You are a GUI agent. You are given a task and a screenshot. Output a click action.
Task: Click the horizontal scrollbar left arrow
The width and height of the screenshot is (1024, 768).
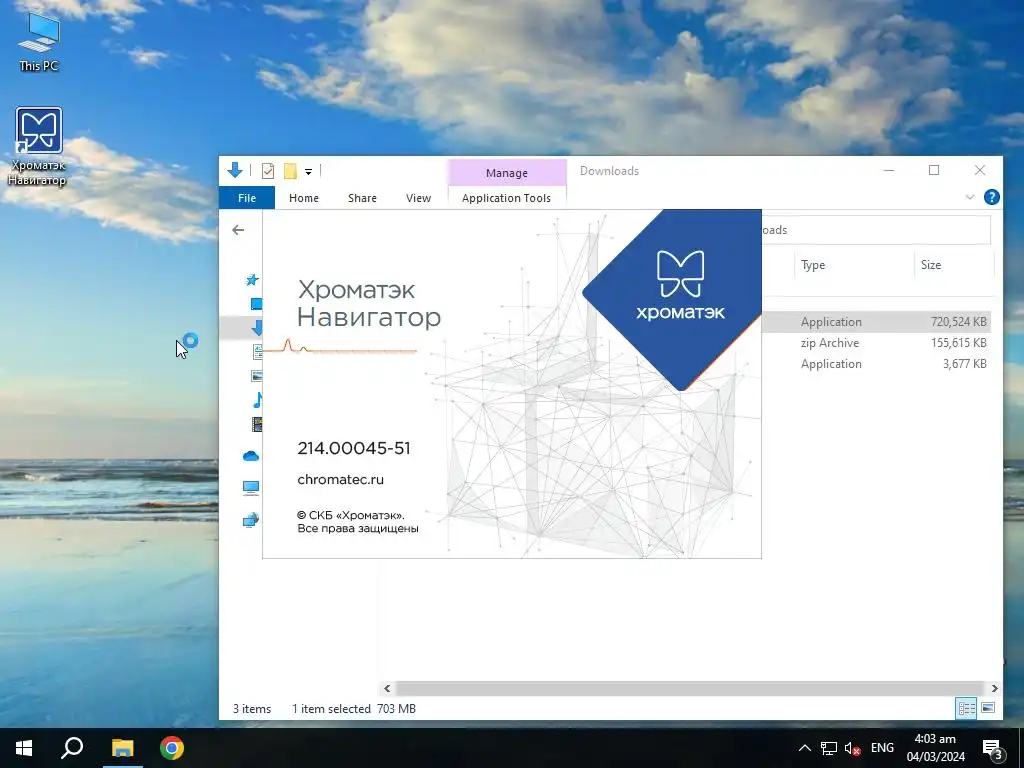(x=387, y=688)
